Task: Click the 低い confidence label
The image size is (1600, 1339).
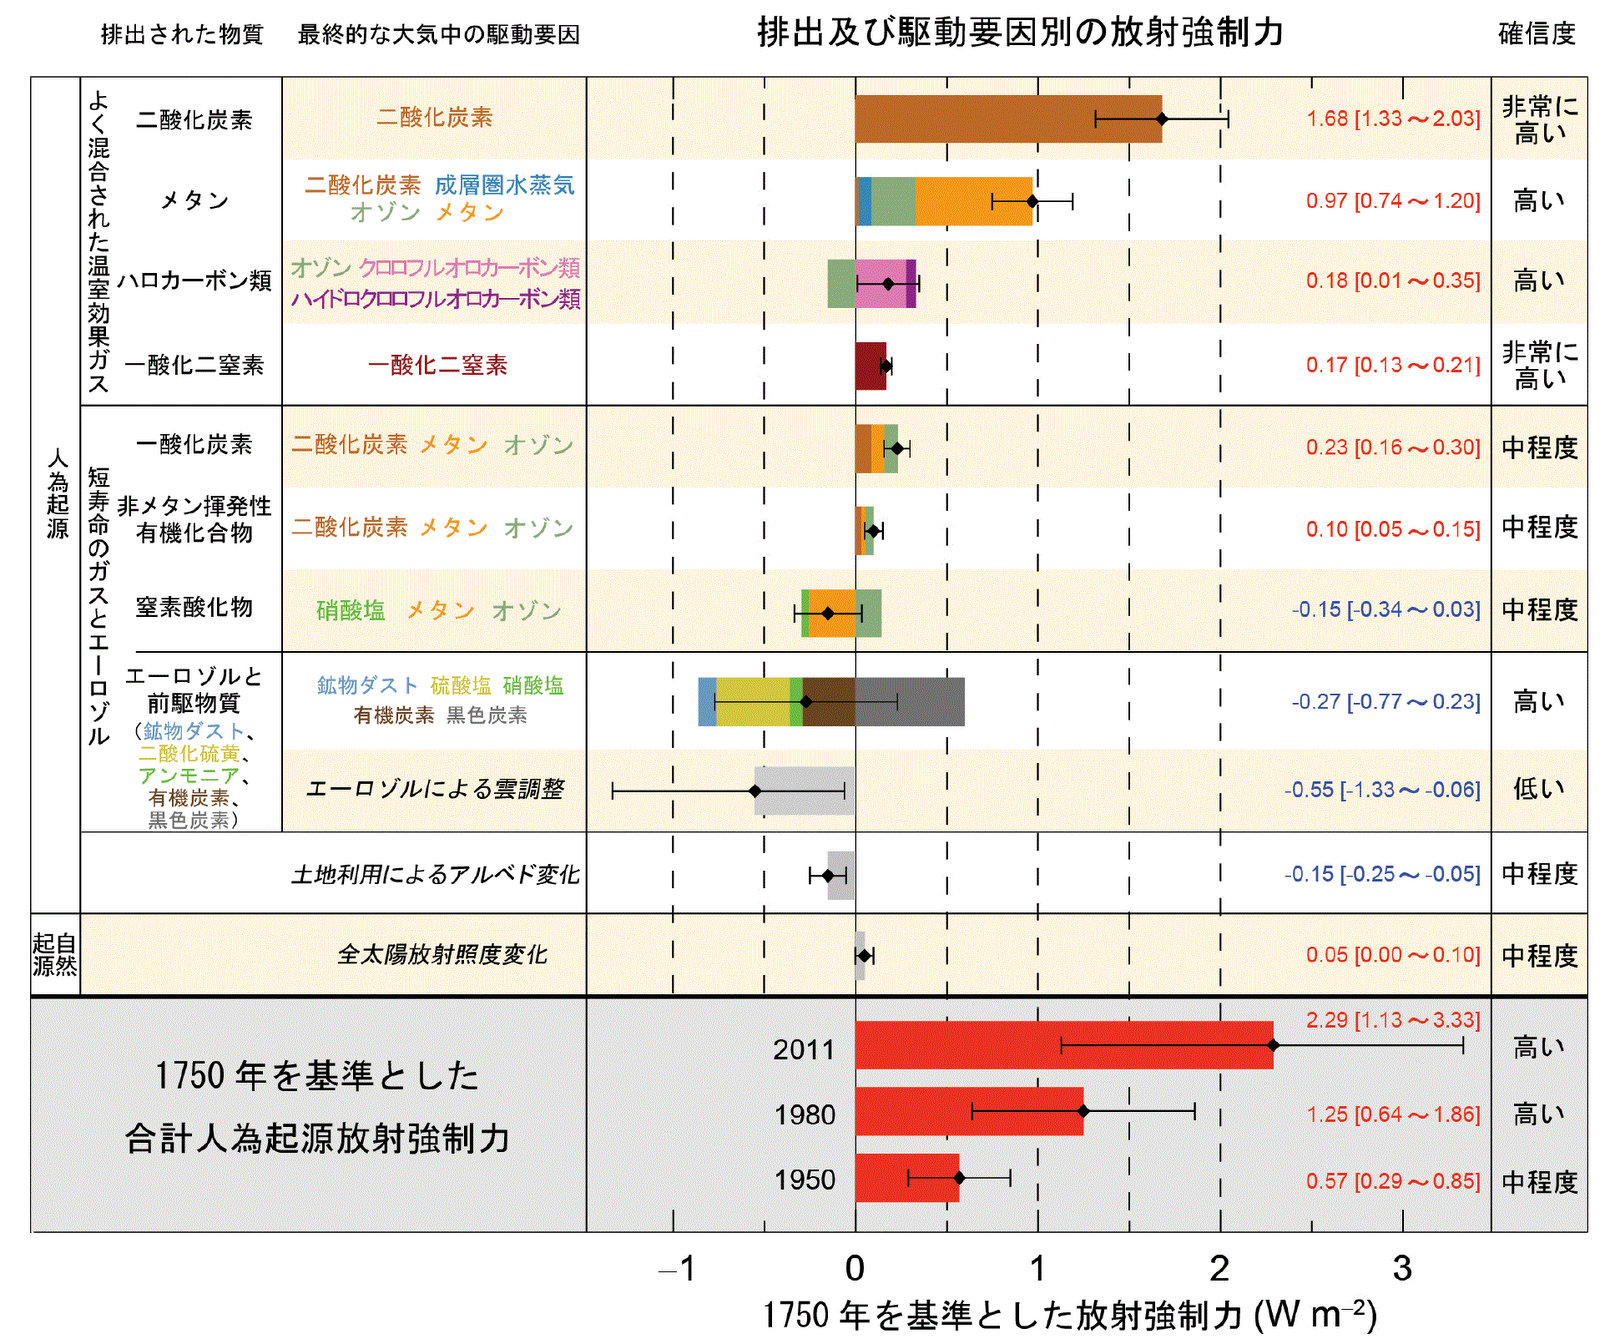Action: 1538,789
